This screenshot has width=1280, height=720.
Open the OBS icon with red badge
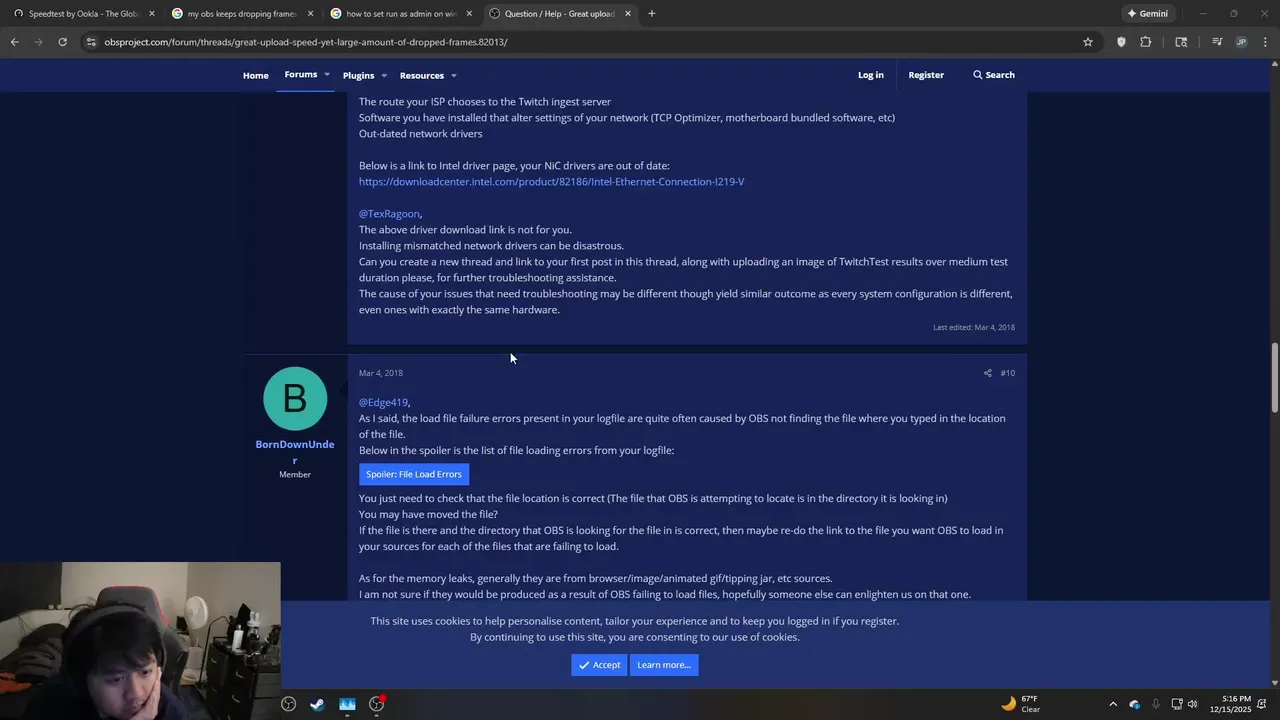click(377, 704)
